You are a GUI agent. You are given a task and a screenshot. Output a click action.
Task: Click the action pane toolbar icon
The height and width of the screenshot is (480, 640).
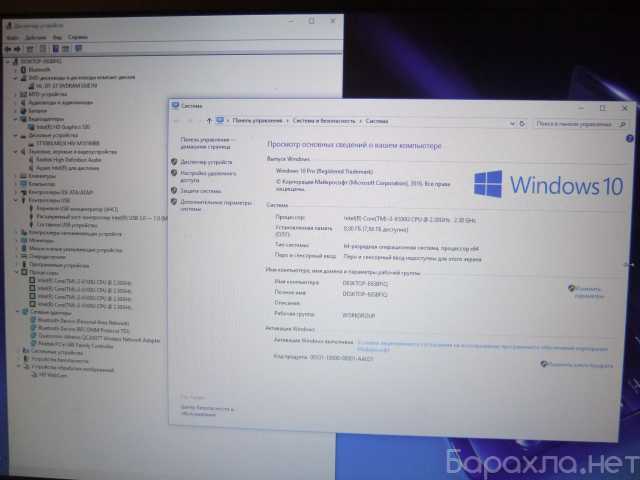[66, 49]
